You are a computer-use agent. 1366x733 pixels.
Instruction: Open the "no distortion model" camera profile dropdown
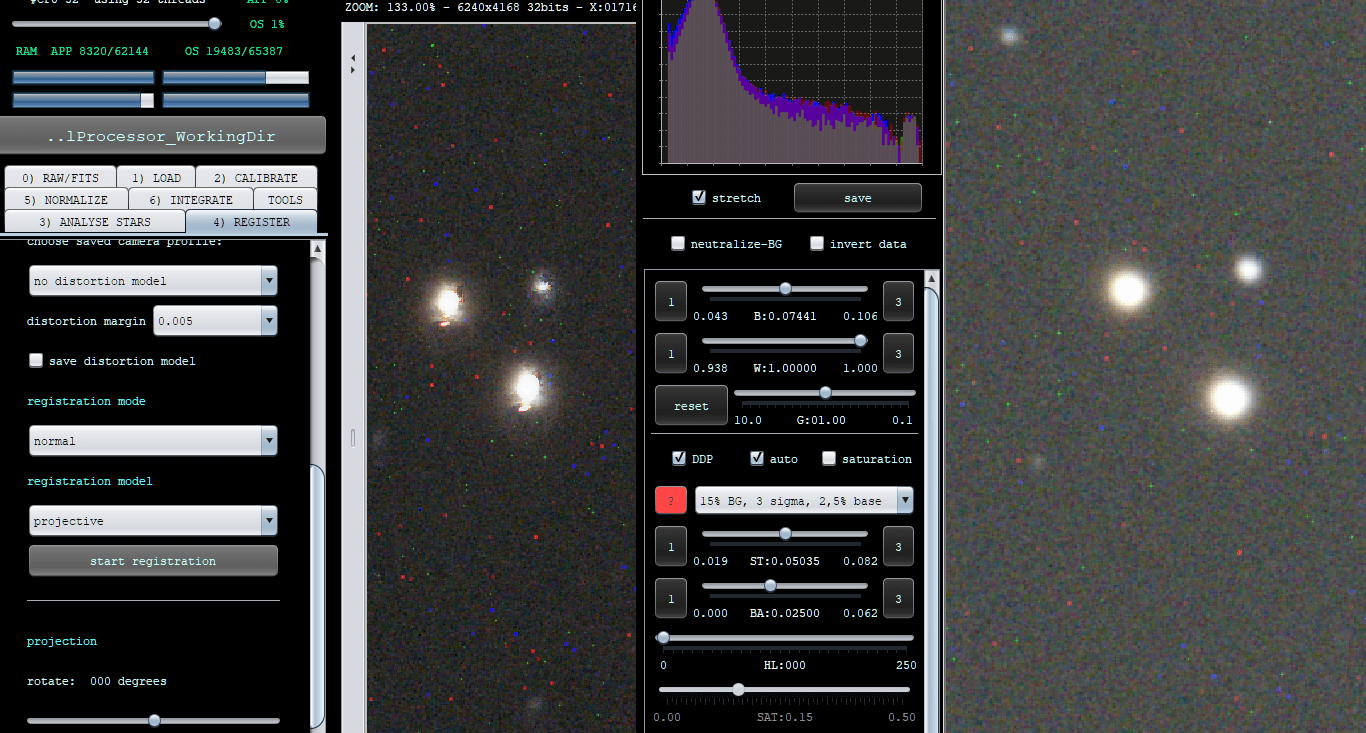153,281
